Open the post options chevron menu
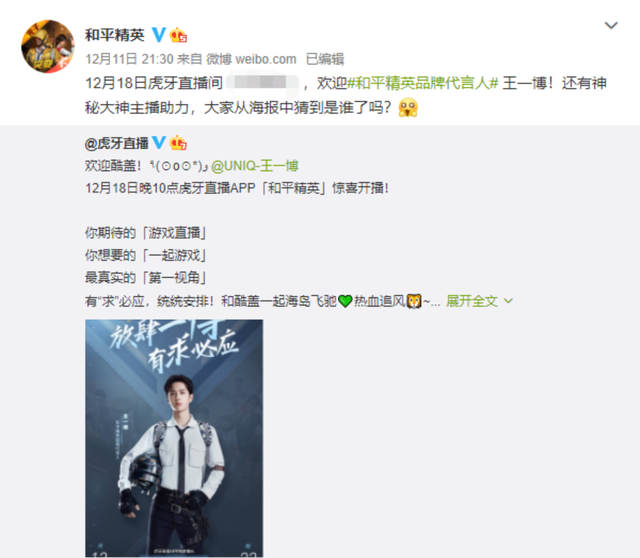The width and height of the screenshot is (640, 558). coord(611,25)
